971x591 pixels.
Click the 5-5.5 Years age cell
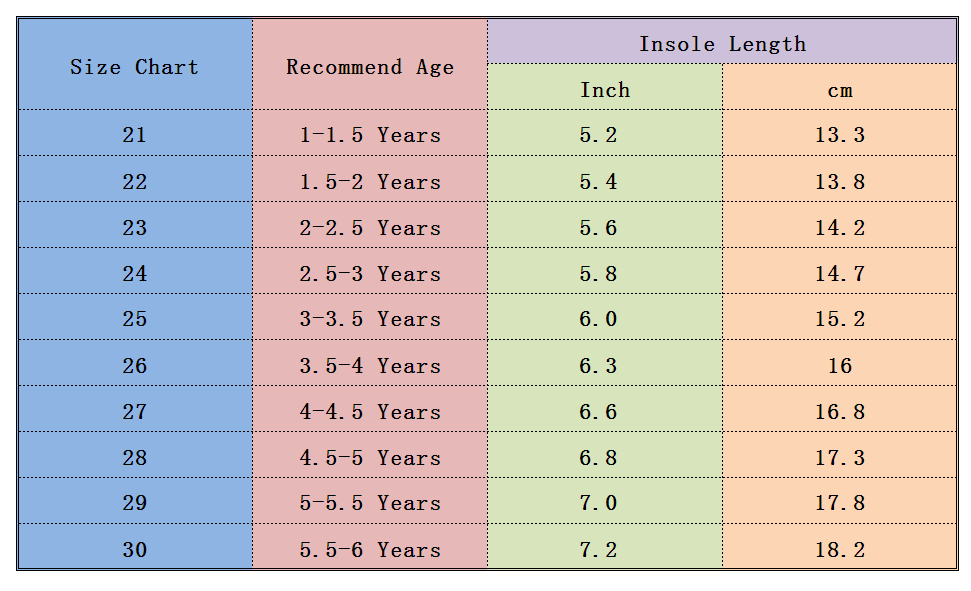(x=370, y=503)
